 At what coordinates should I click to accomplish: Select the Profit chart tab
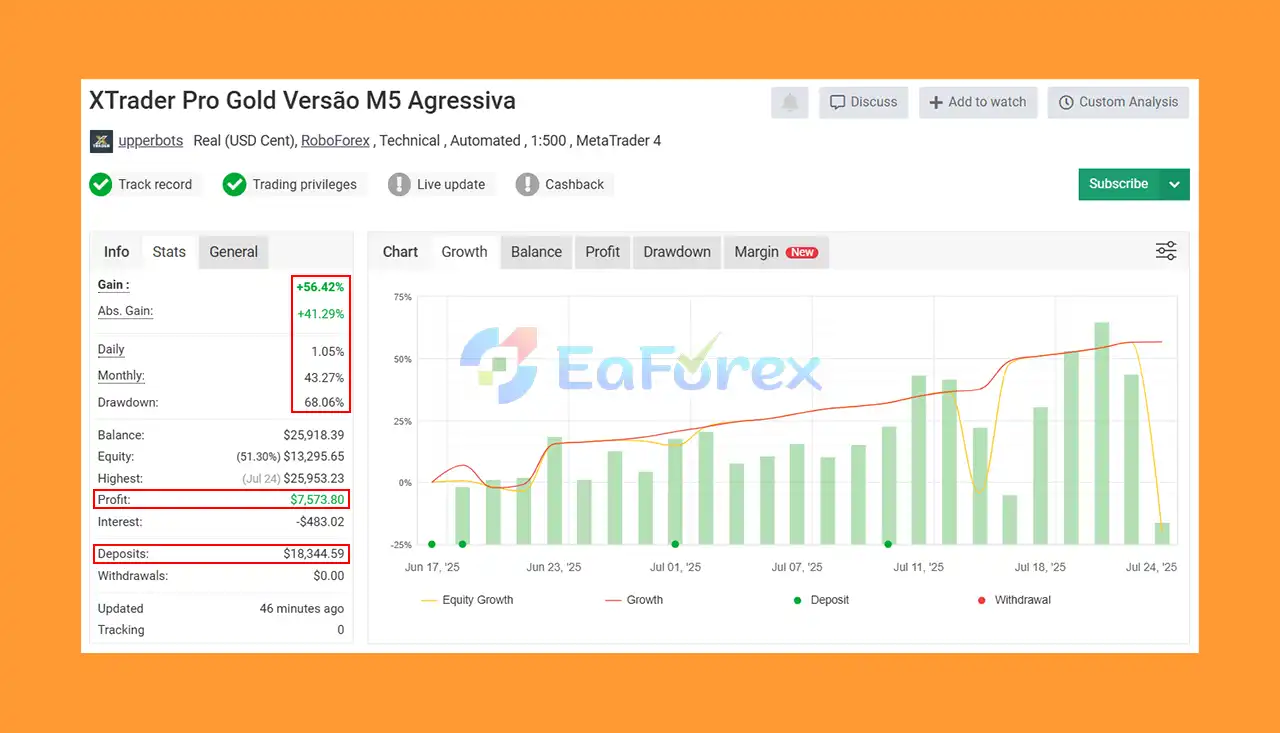[603, 252]
